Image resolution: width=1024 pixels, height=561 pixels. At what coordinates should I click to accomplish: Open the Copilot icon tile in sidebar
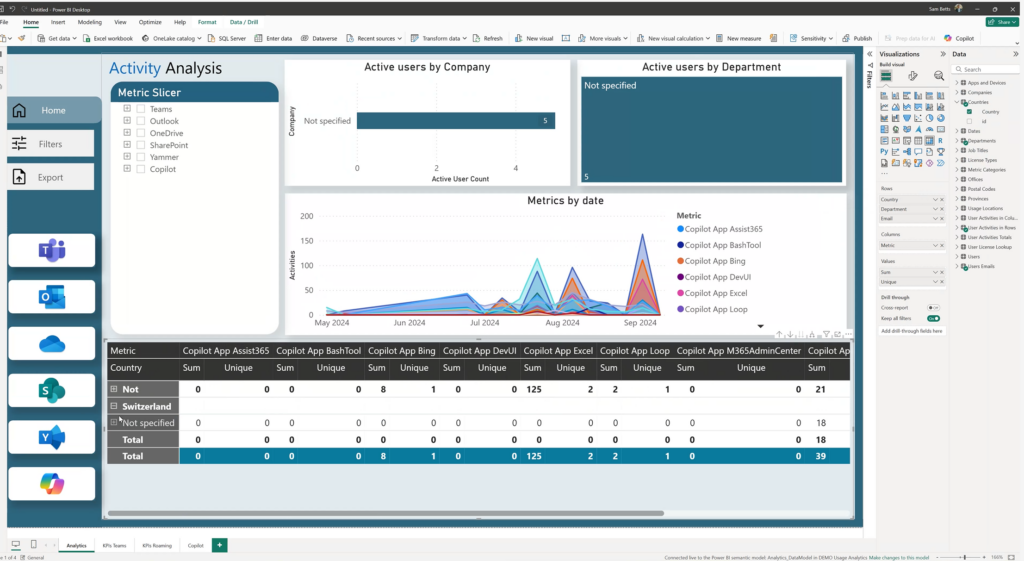coord(51,484)
